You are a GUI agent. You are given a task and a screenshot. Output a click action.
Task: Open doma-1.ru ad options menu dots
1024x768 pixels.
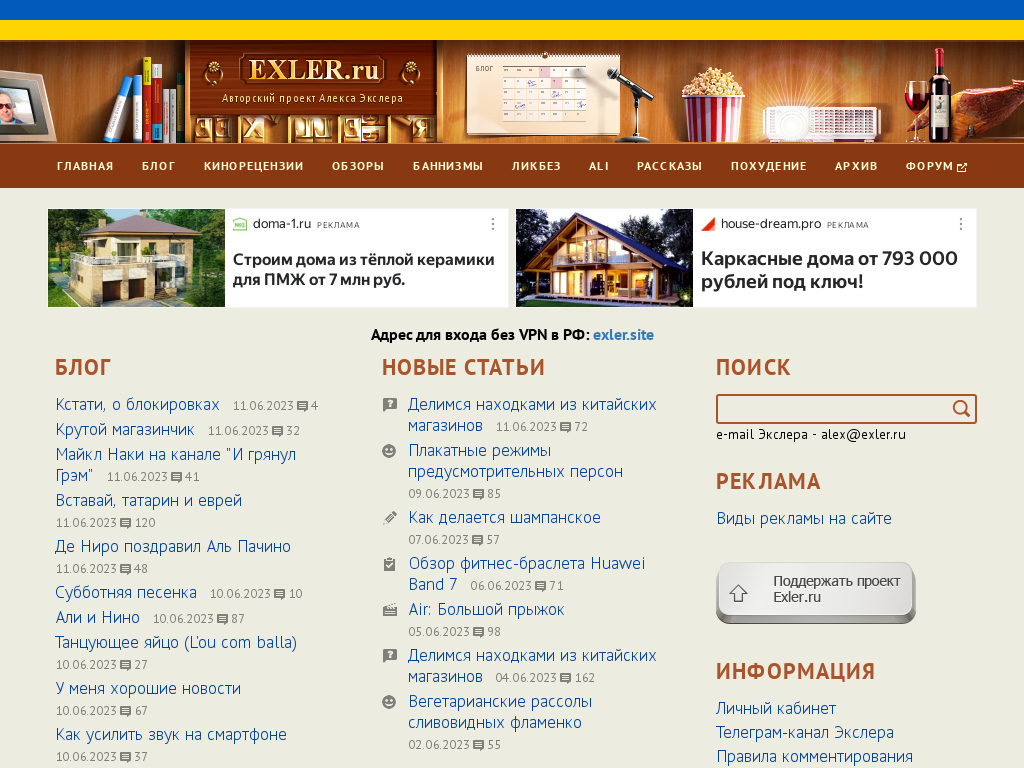(x=493, y=225)
